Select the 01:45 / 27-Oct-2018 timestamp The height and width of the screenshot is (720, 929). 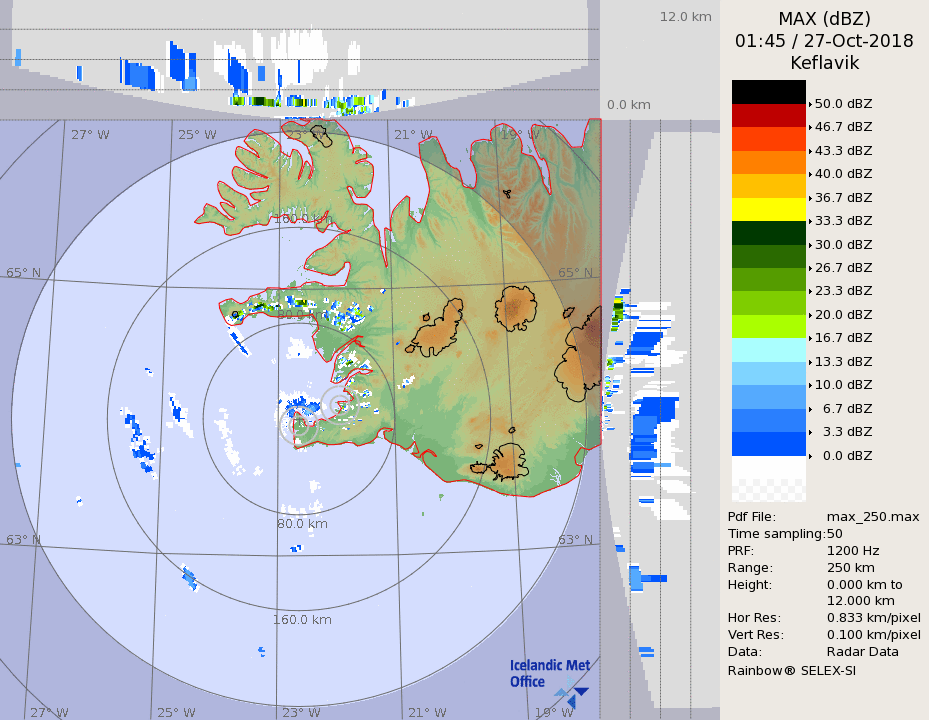[x=824, y=41]
